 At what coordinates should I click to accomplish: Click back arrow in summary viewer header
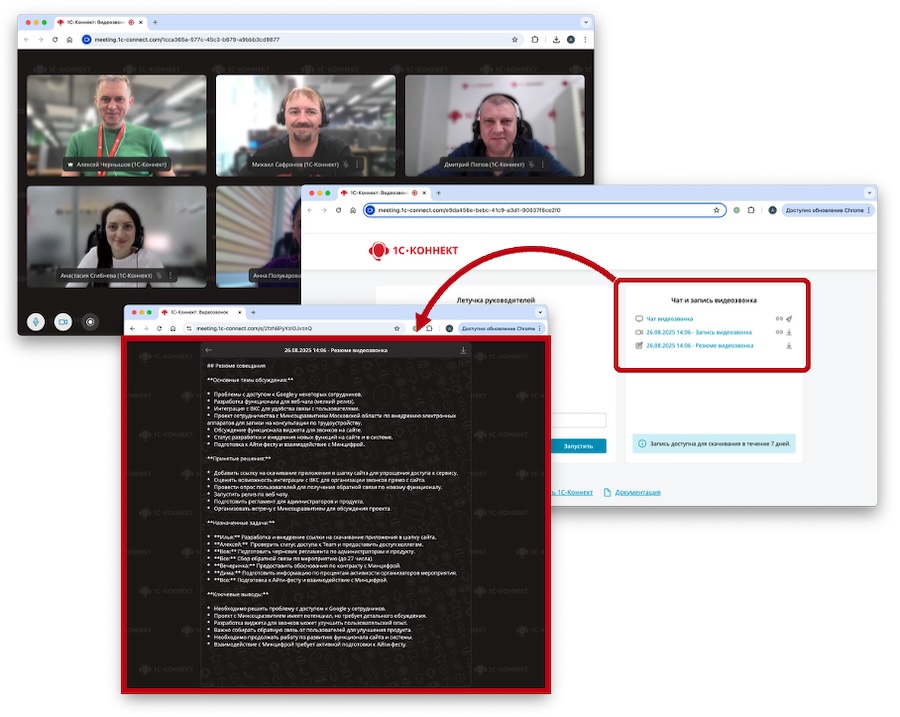[208, 351]
